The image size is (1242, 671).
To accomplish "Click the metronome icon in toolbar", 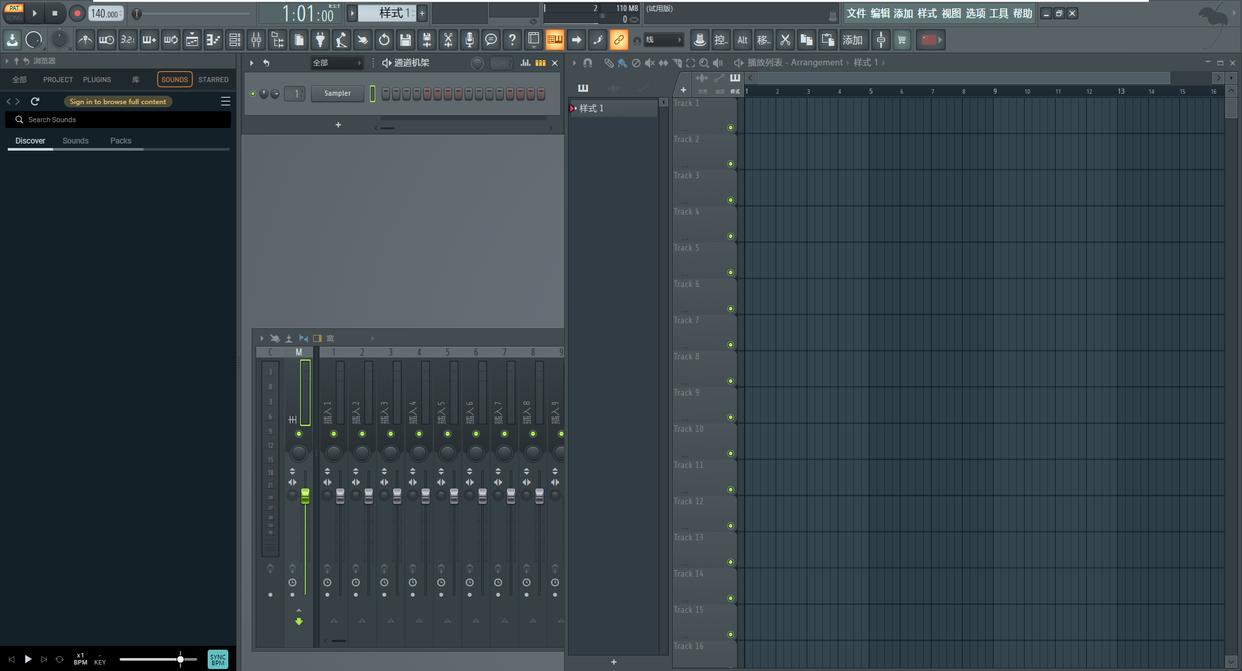I will [x=85, y=40].
